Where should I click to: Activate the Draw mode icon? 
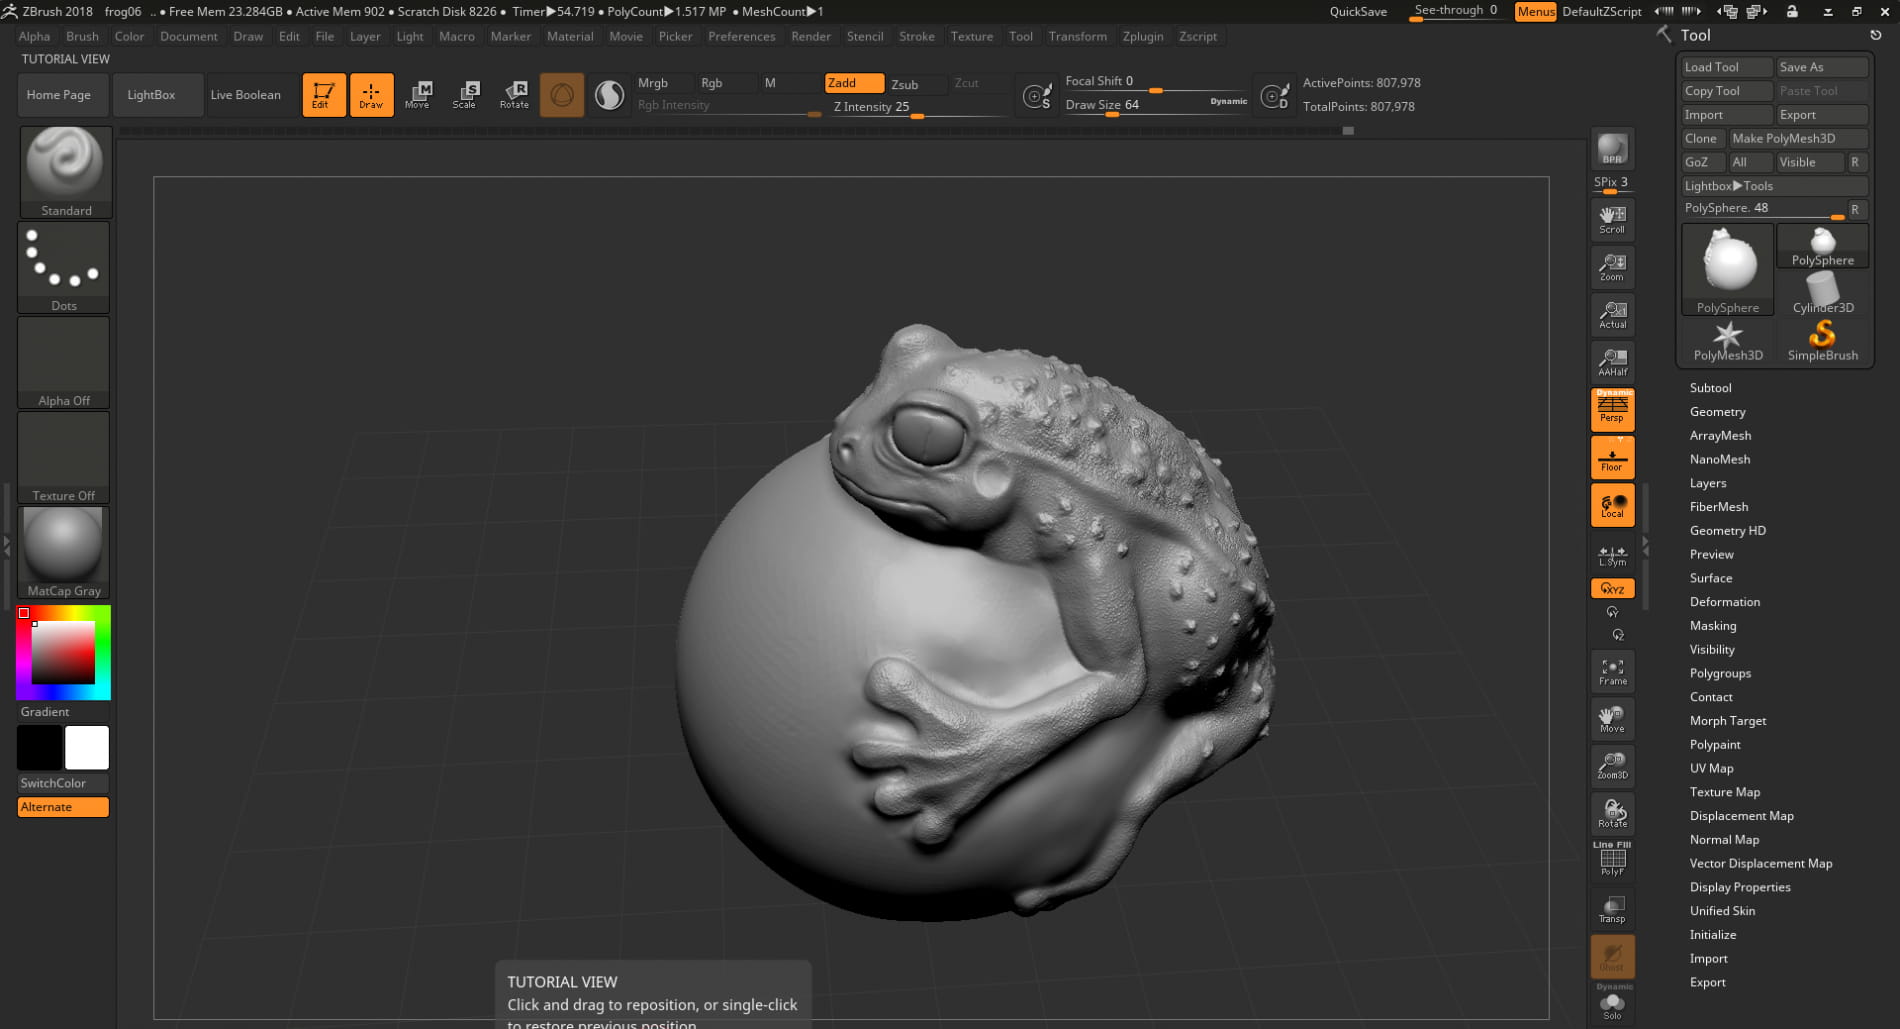click(371, 95)
